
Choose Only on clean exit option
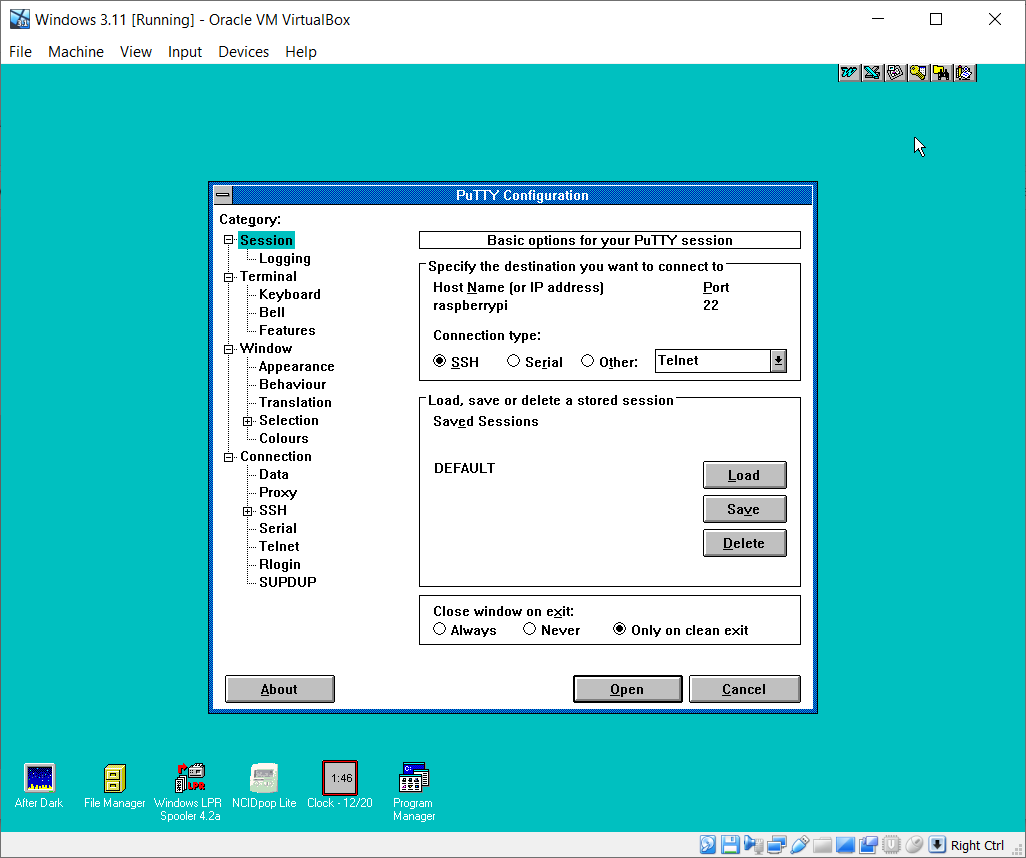coord(620,629)
